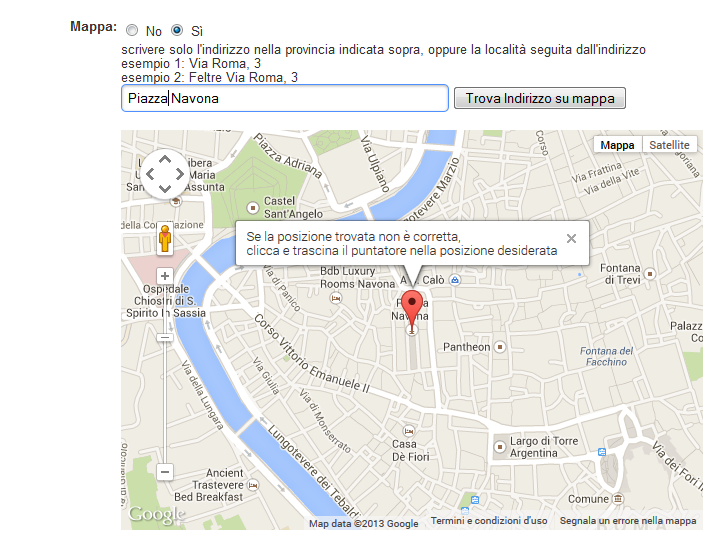Click the Via di Monserrato street label
The image size is (719, 553).
pyautogui.click(x=325, y=421)
